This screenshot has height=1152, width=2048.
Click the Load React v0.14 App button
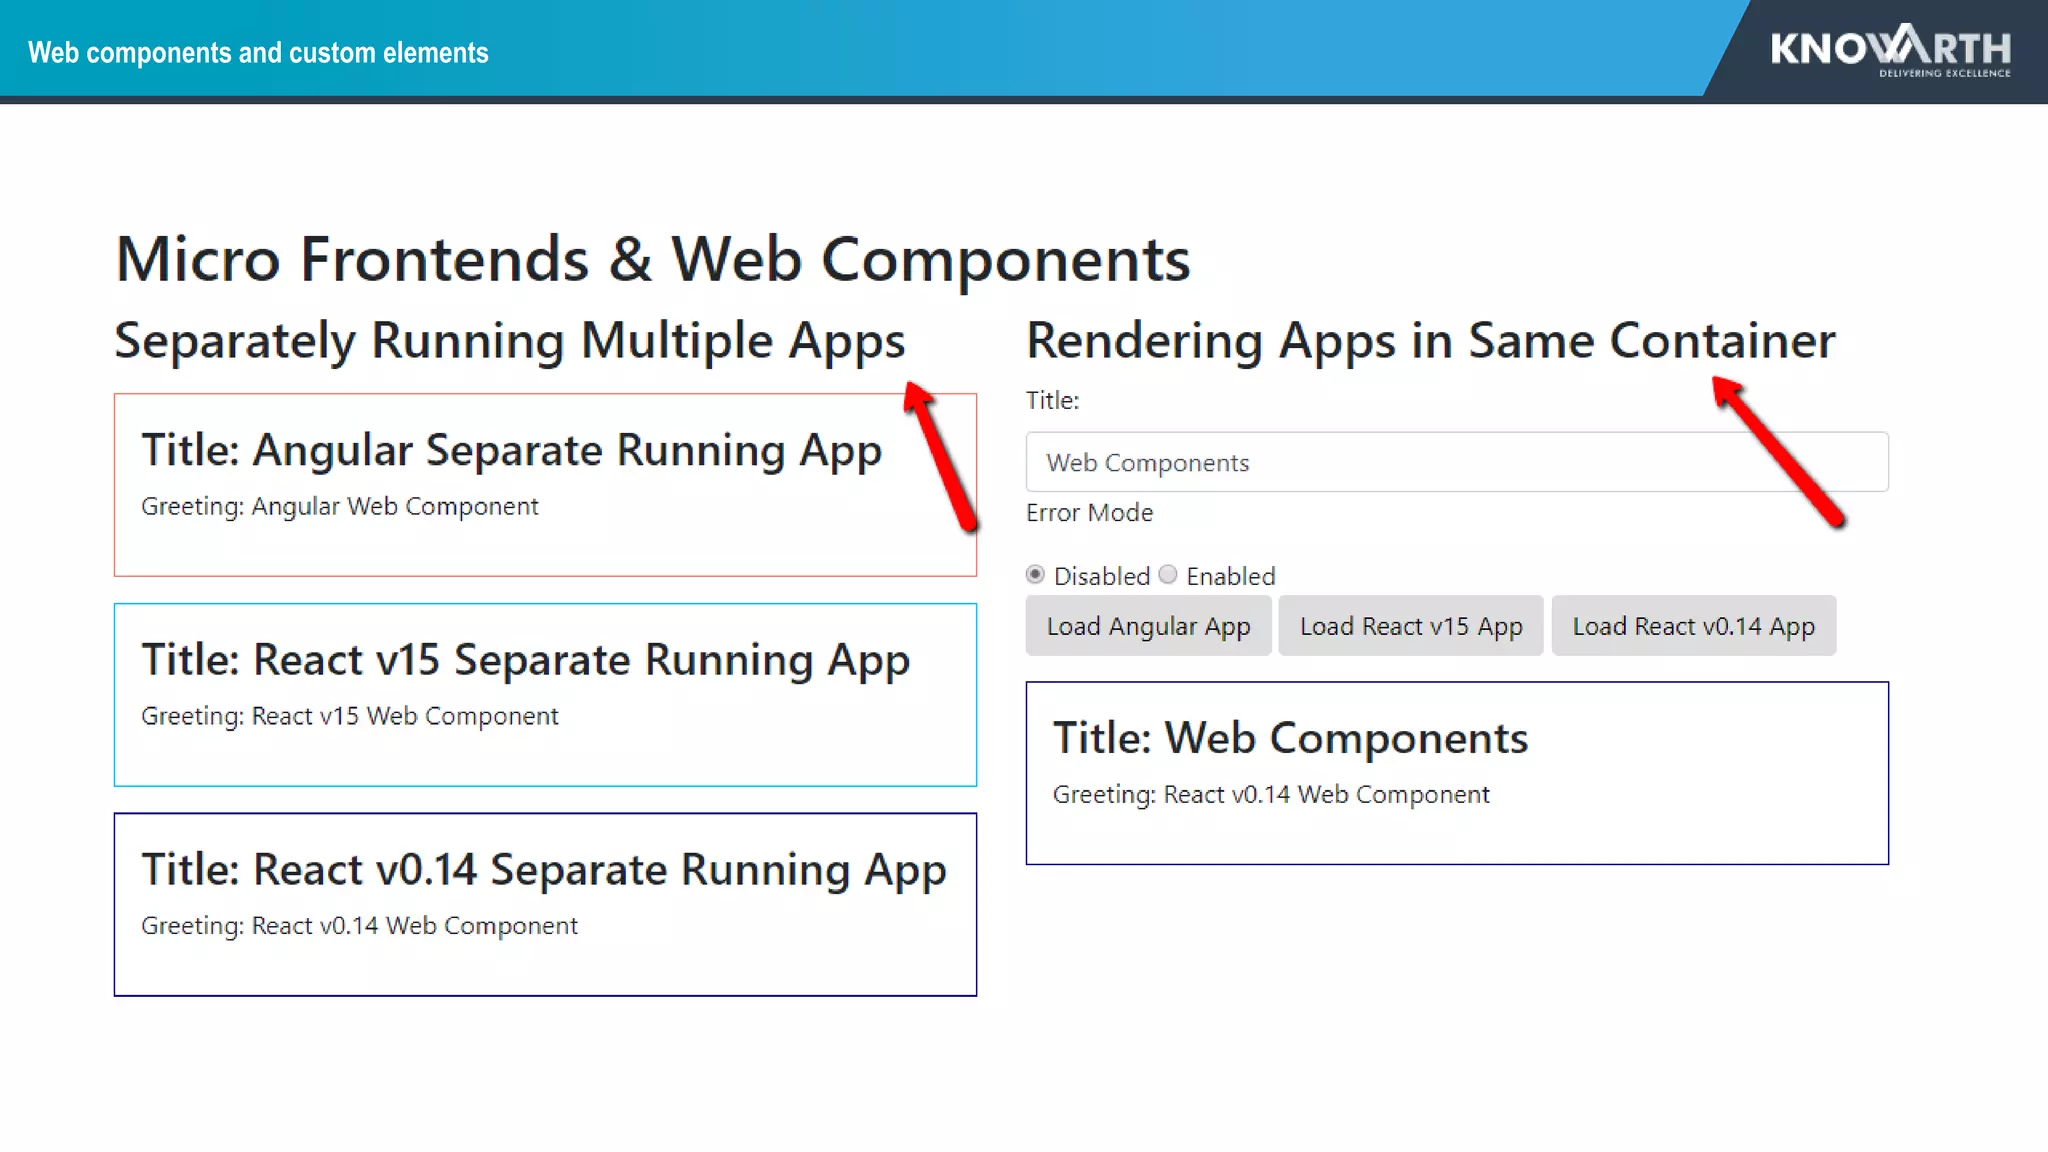point(1694,626)
